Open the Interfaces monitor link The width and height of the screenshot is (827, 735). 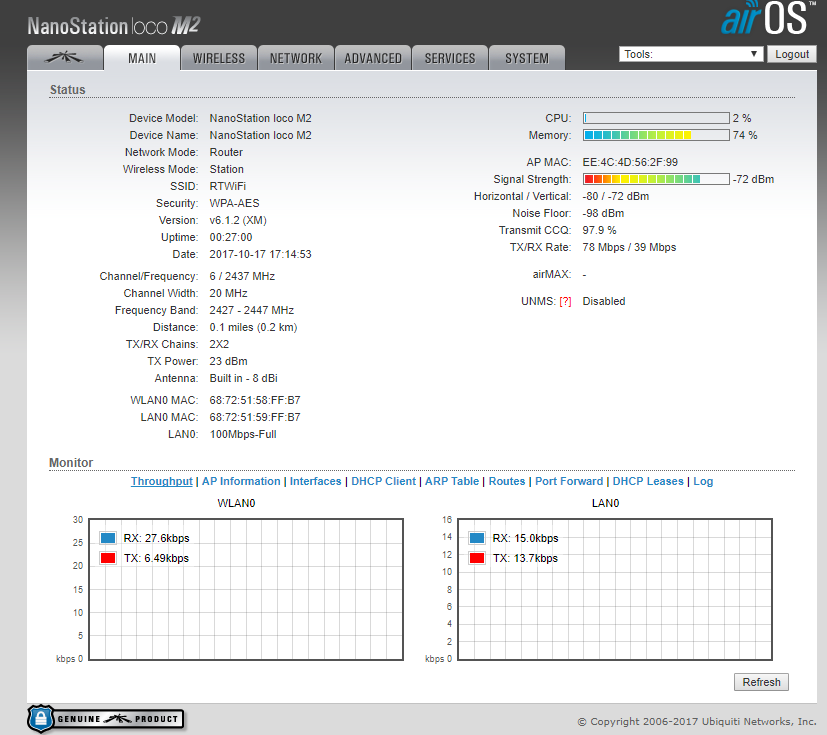[x=315, y=481]
